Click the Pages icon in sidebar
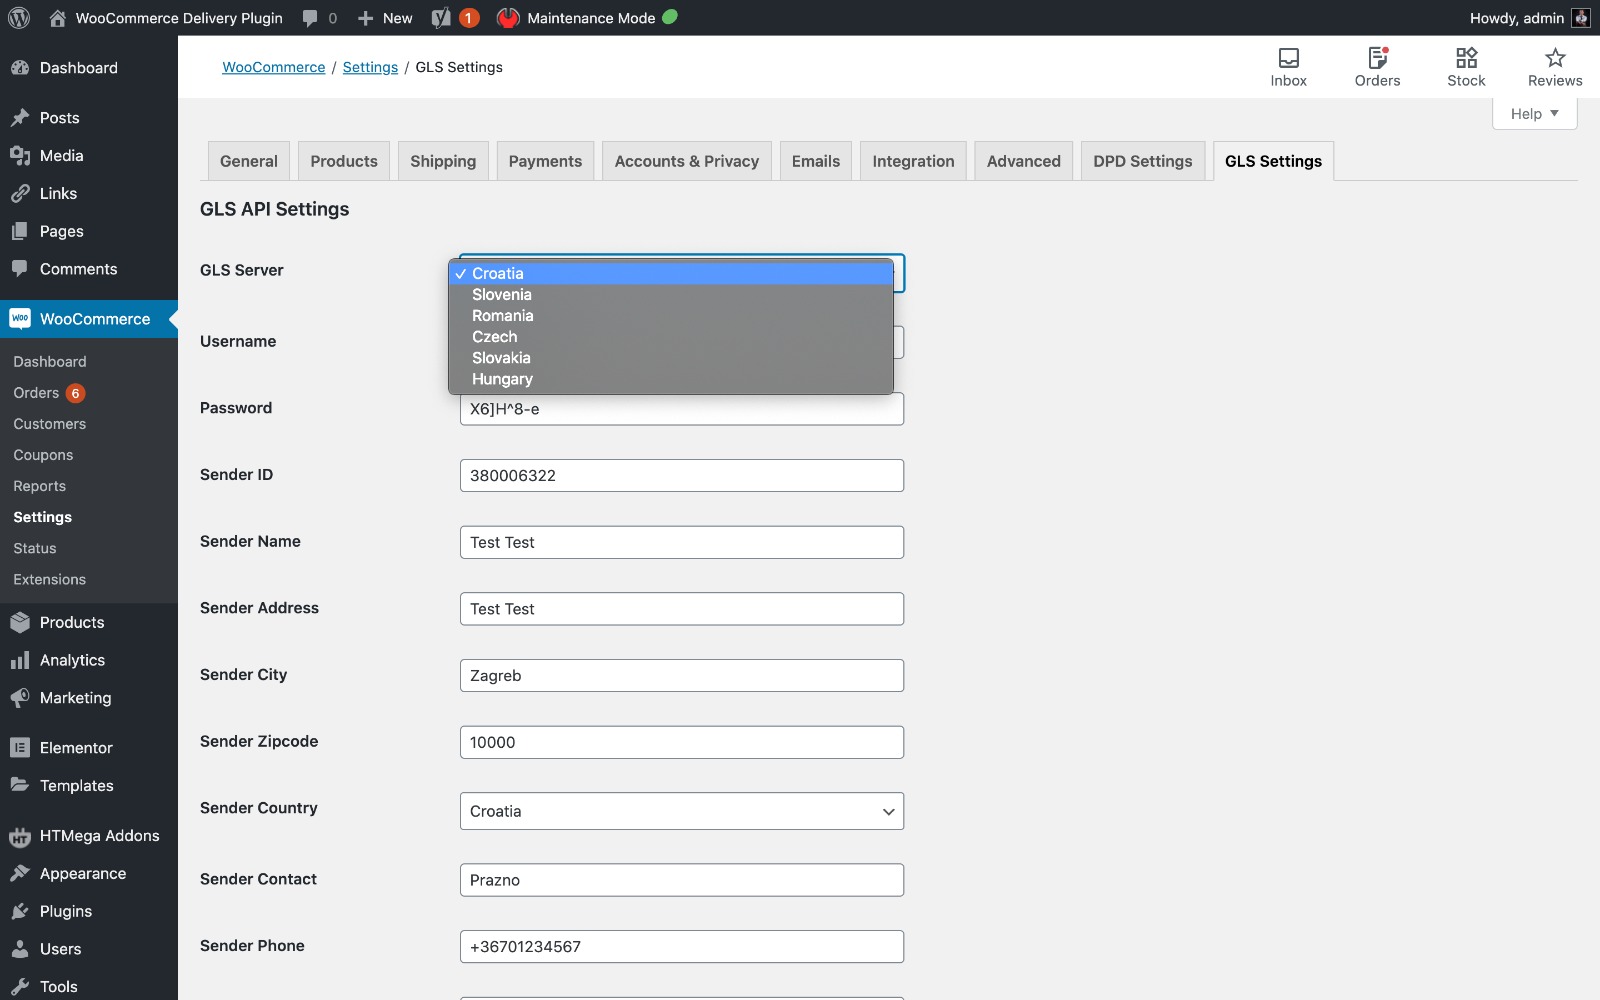 tap(20, 231)
